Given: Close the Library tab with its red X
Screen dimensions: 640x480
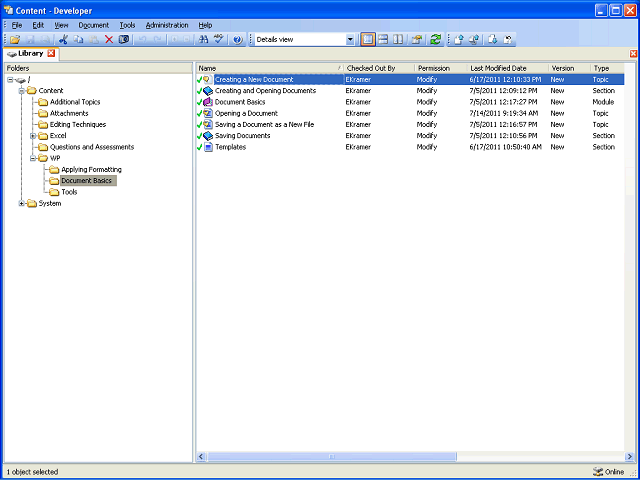Looking at the screenshot, I should (x=51, y=53).
